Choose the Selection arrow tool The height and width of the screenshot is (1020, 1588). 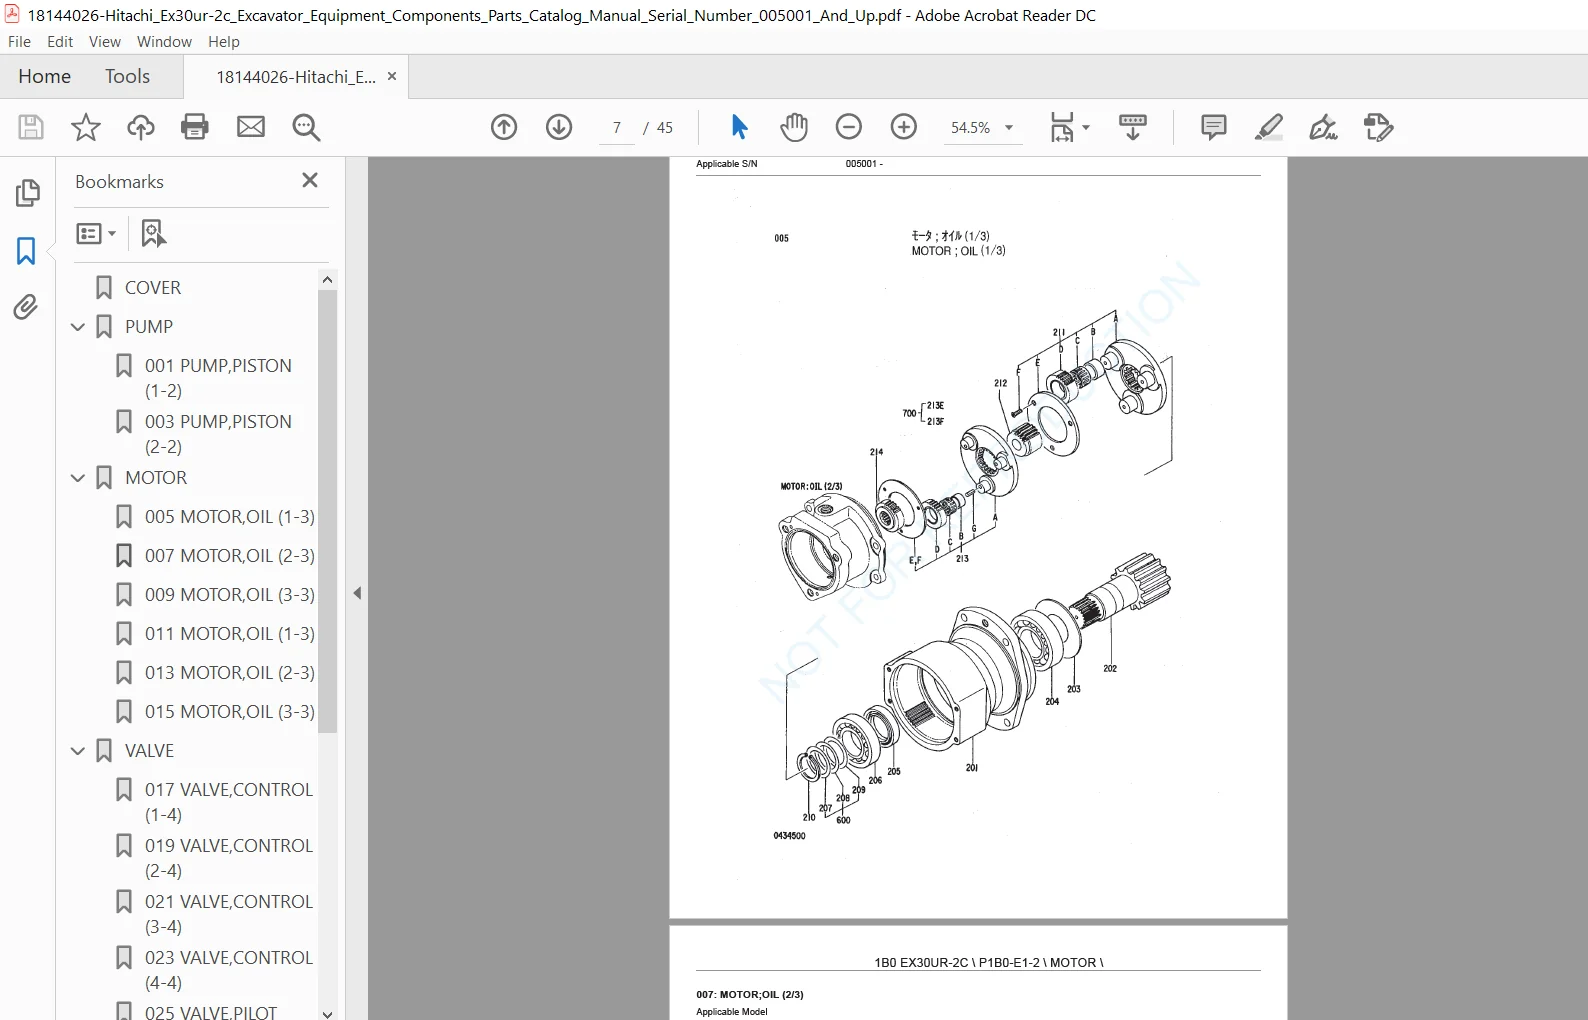pos(739,127)
